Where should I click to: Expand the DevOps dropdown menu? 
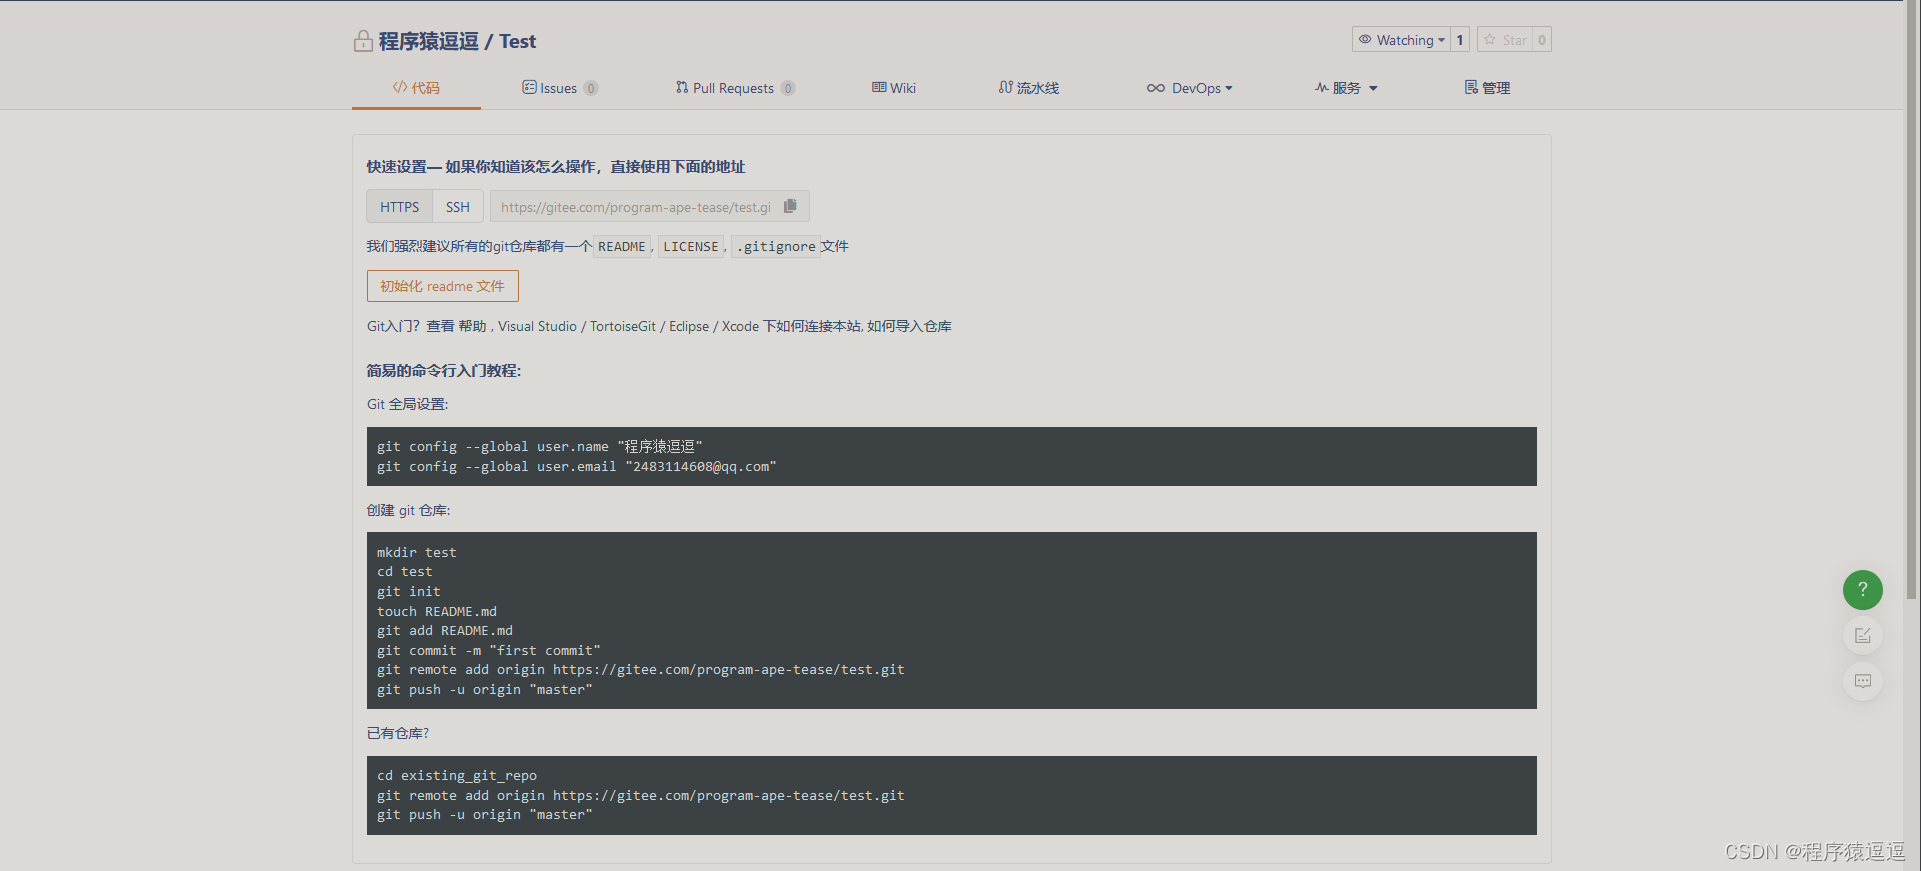click(1189, 88)
